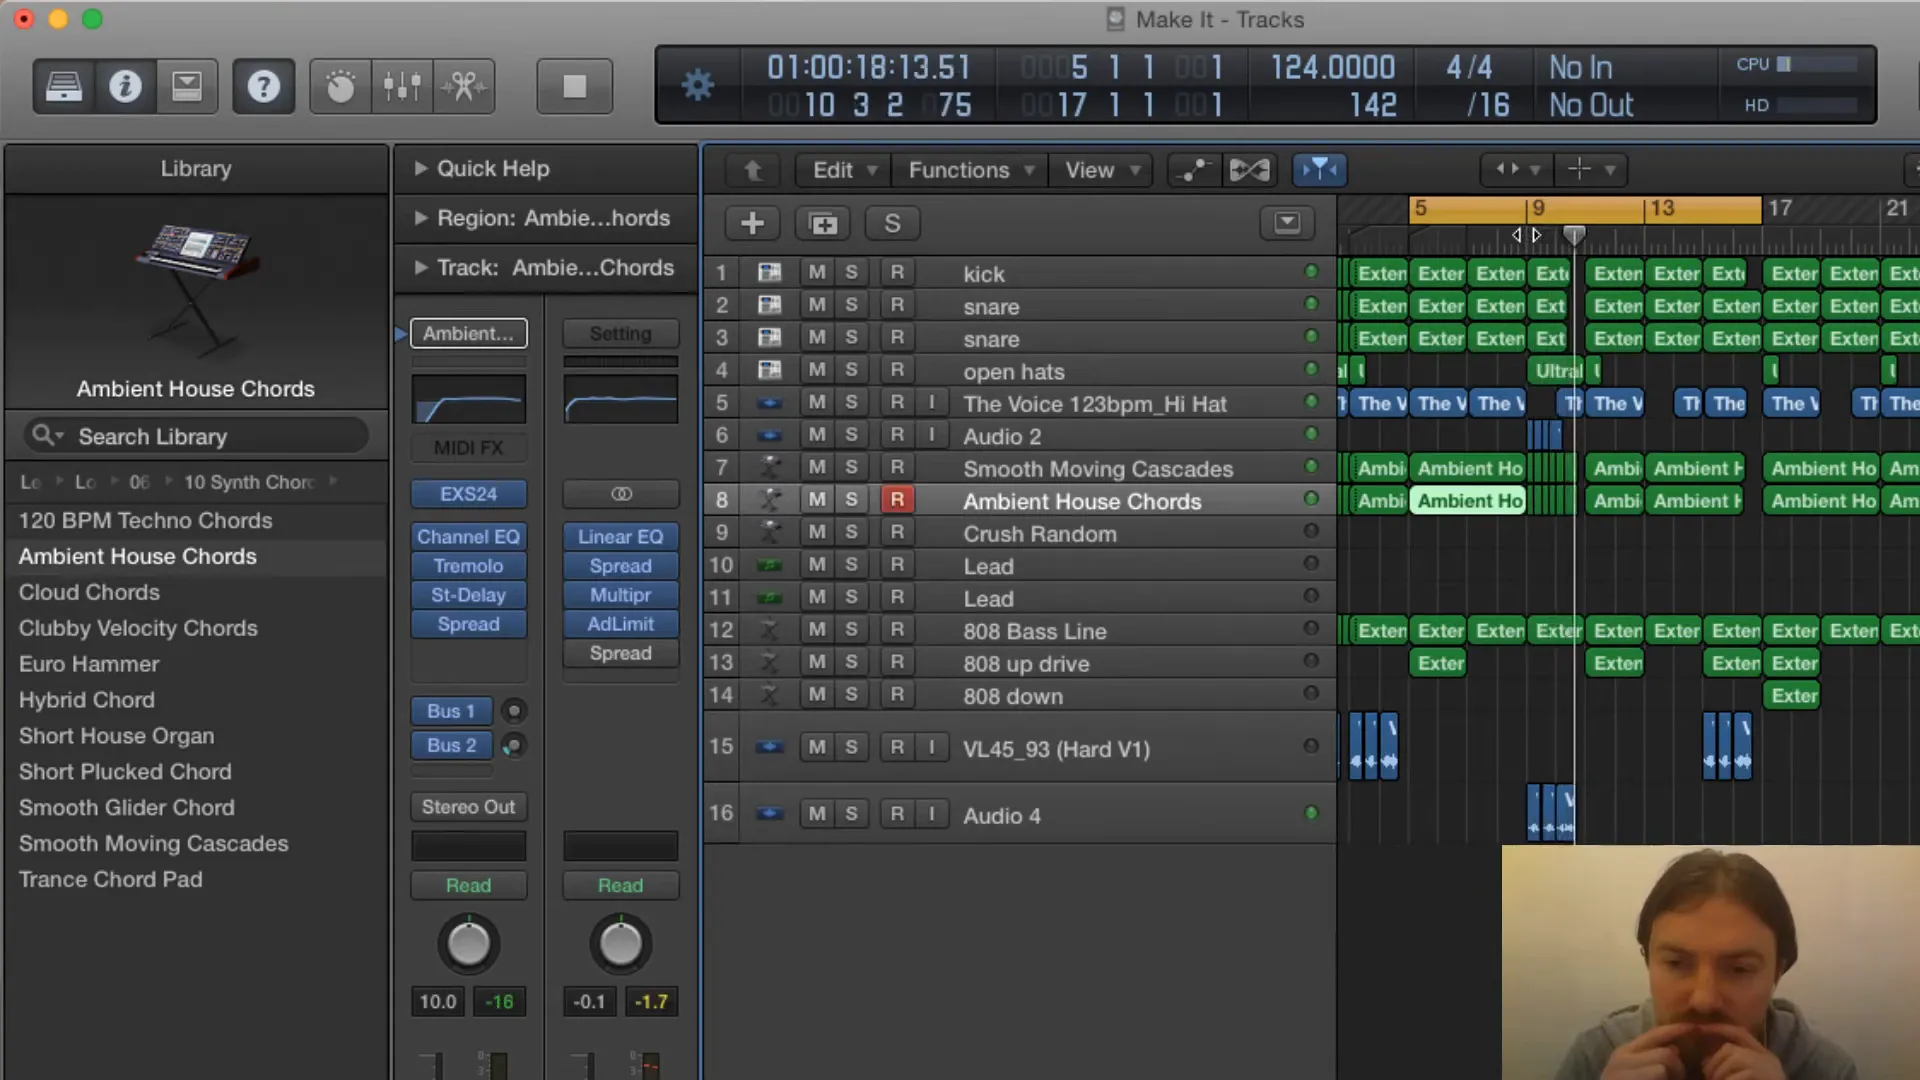1920x1080 pixels.
Task: Open left-click tool menu arrows
Action: [x=1516, y=170]
